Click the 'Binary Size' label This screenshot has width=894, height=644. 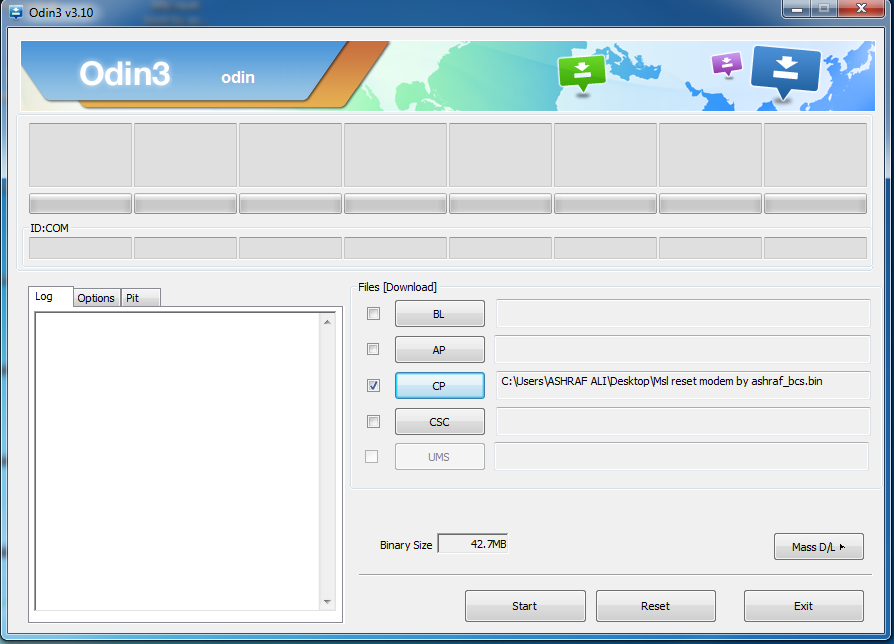[x=406, y=545]
